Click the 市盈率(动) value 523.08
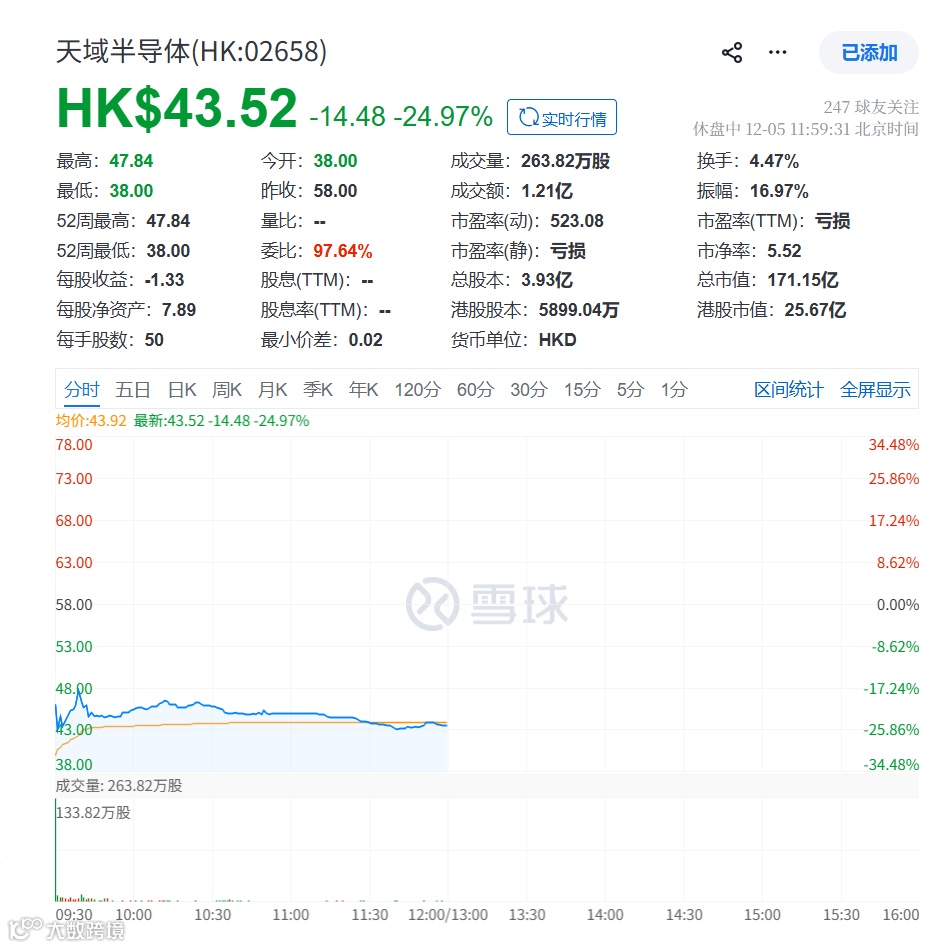Screen dimensions: 951x948 pyautogui.click(x=577, y=221)
